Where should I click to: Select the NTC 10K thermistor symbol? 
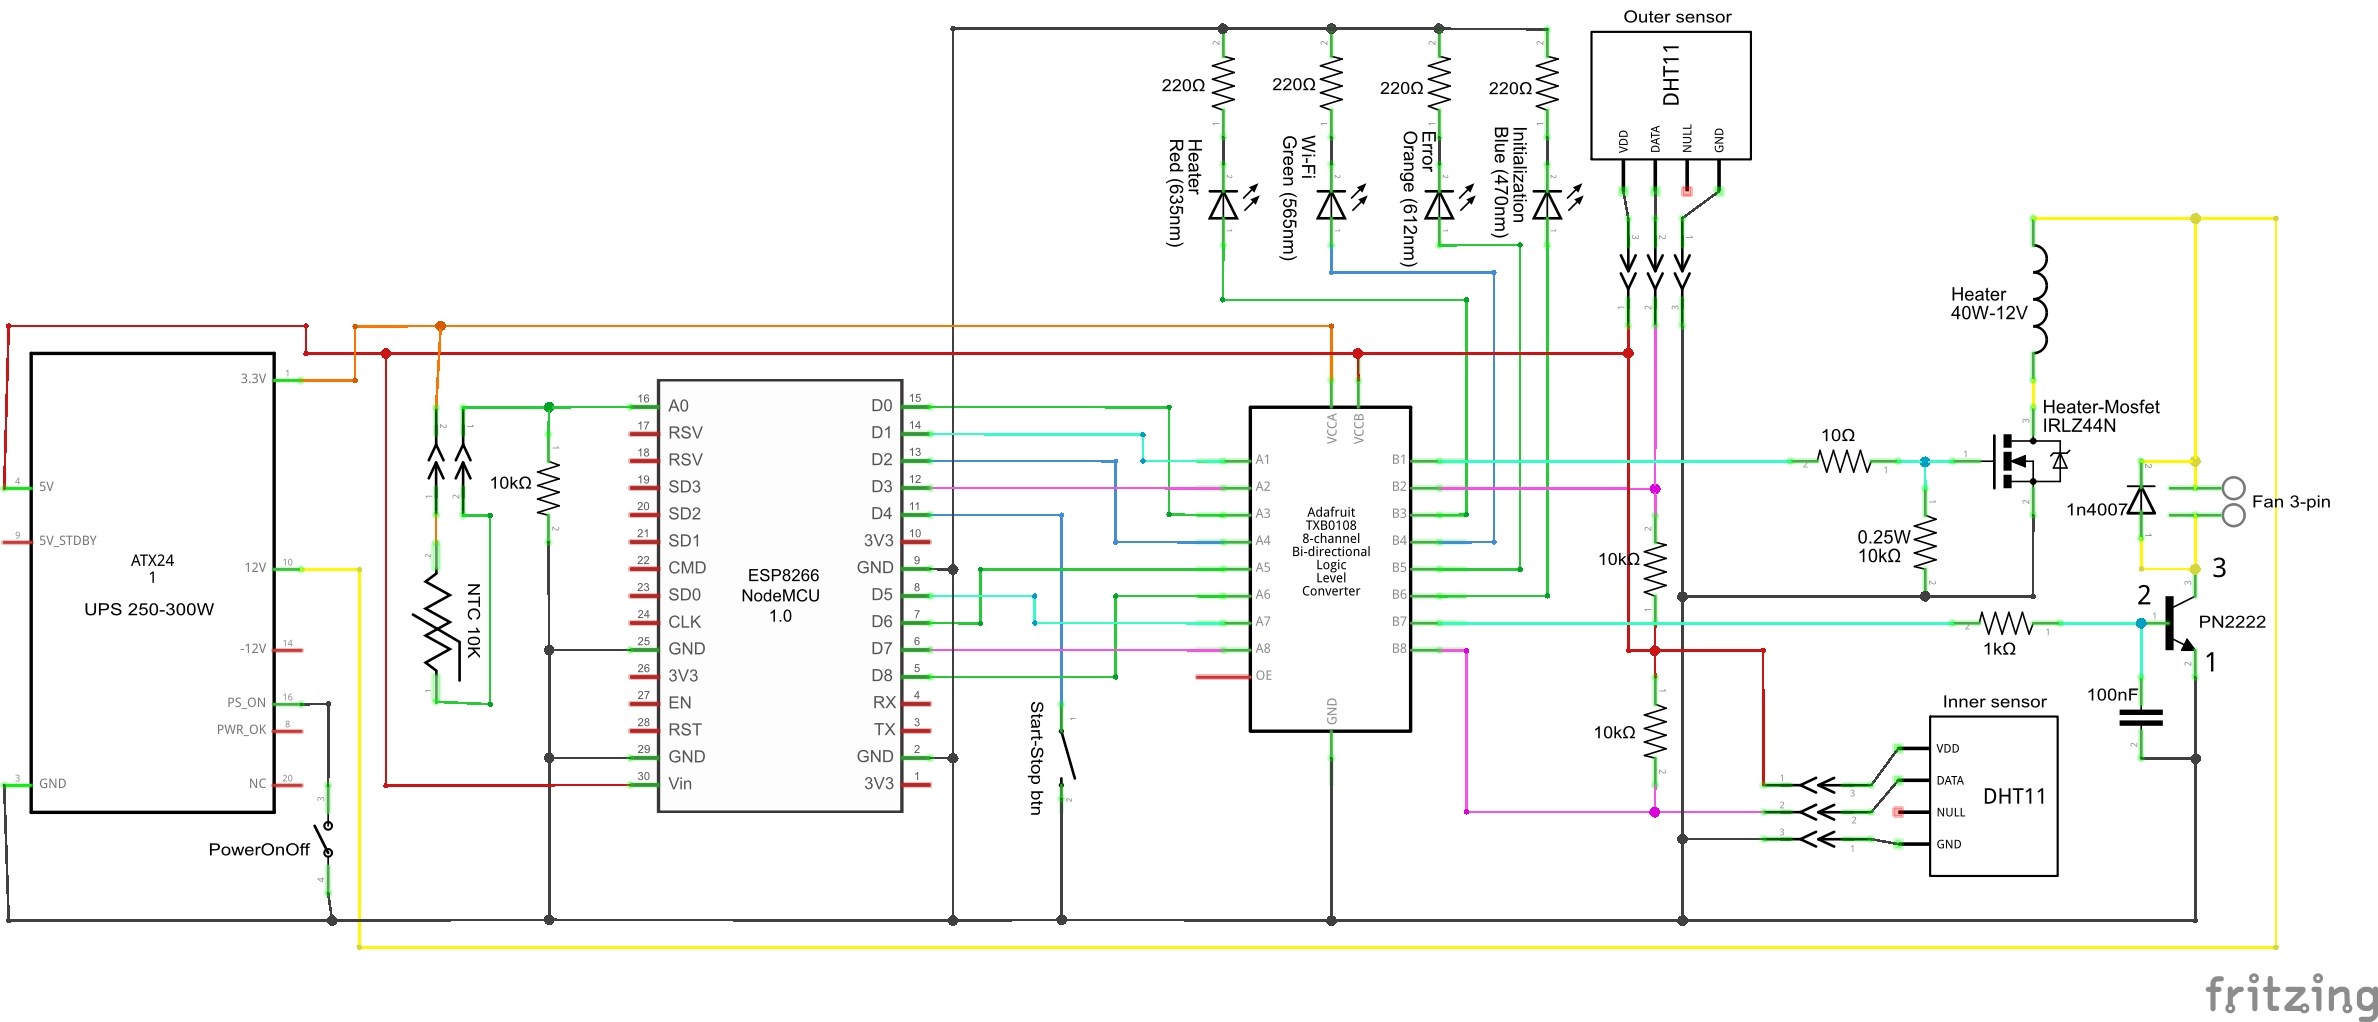pos(438,625)
